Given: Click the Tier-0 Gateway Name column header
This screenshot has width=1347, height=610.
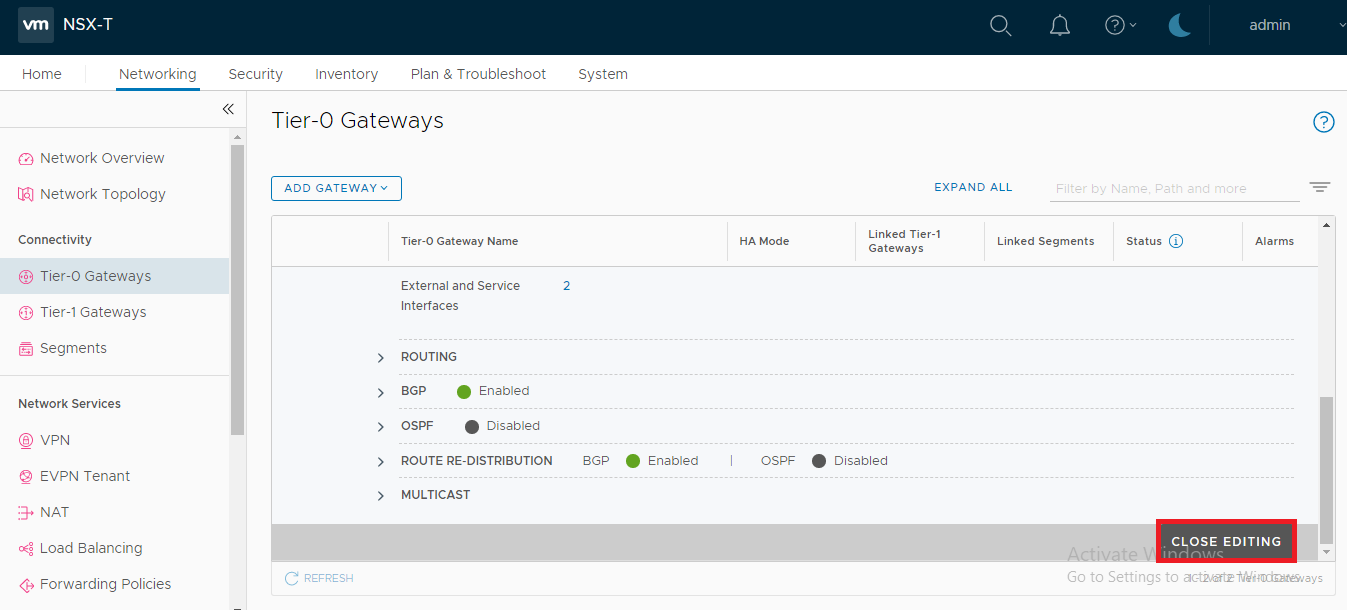Looking at the screenshot, I should pos(459,241).
